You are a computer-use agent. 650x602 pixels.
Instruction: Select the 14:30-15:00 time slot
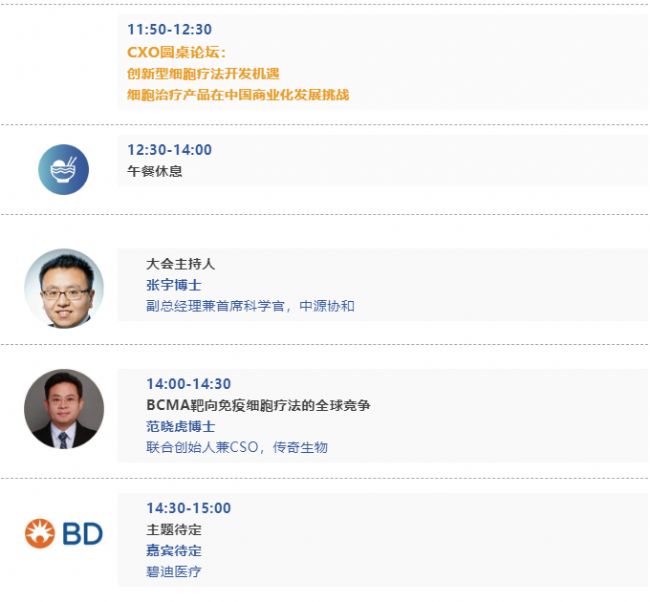189,508
